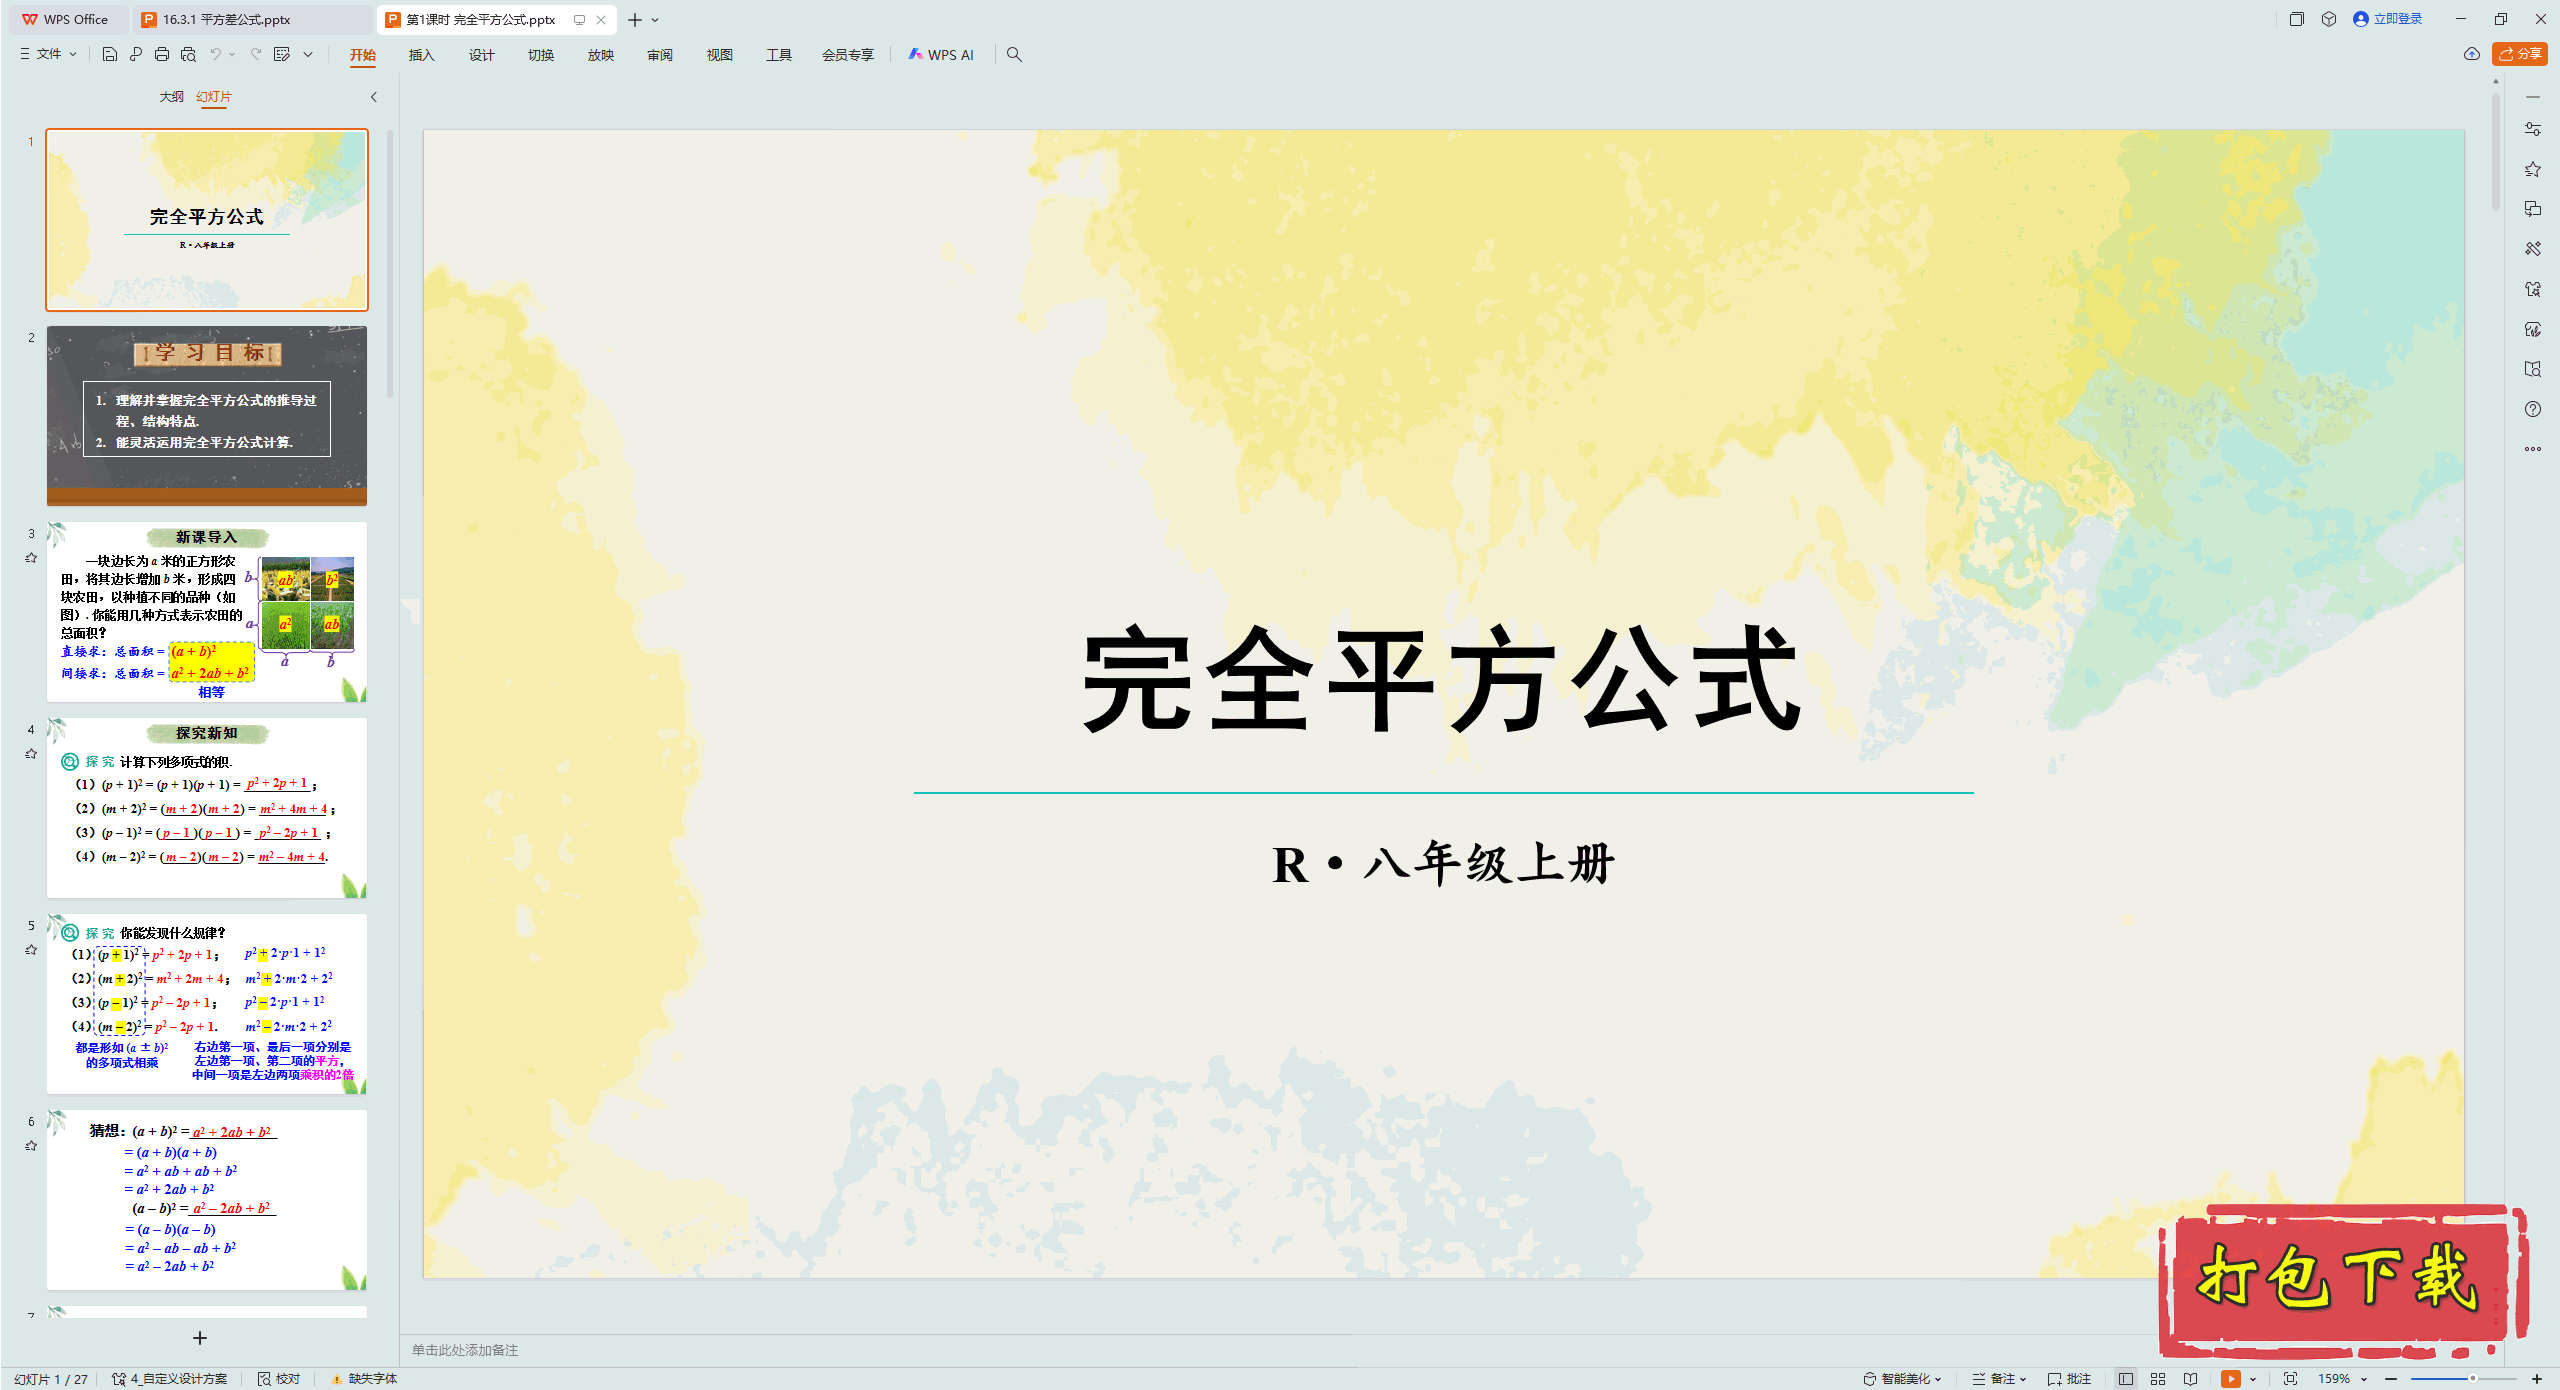Viewport: 2560px width, 1390px height.
Task: Click the Print icon
Action: (162, 54)
